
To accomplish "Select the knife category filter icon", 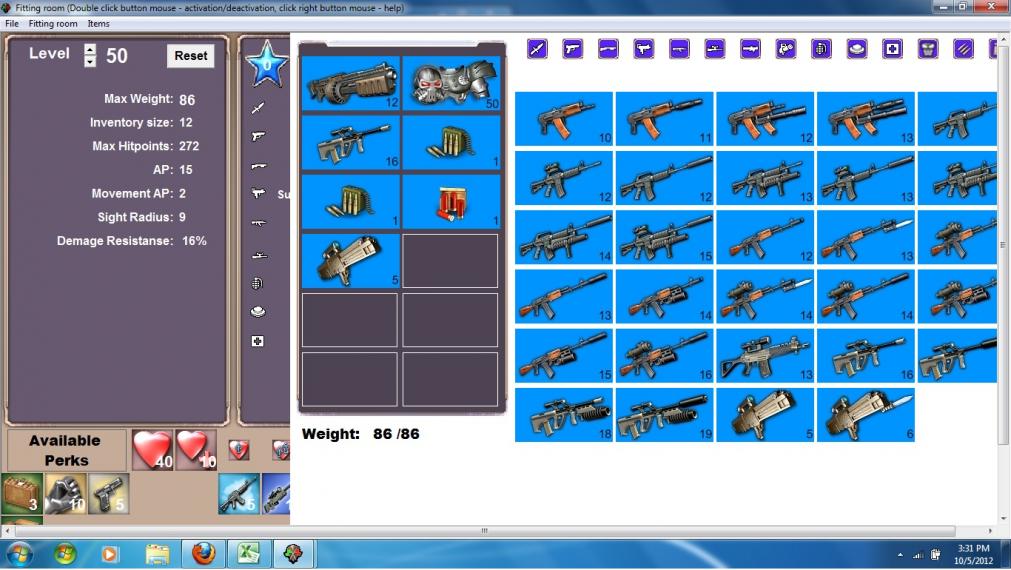I will coord(537,48).
